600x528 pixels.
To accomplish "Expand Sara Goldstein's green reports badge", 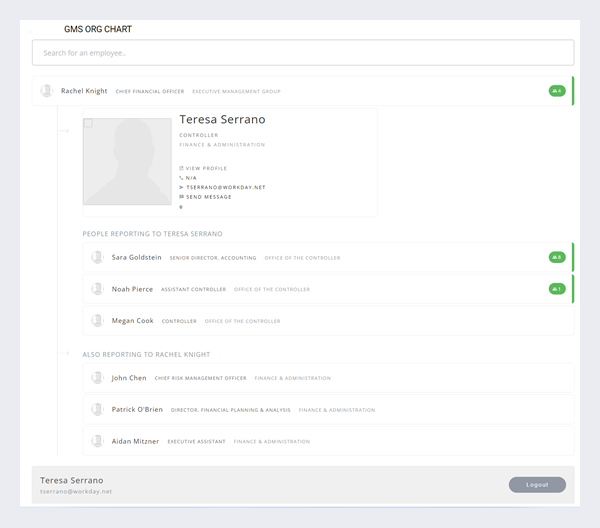I will click(x=556, y=257).
